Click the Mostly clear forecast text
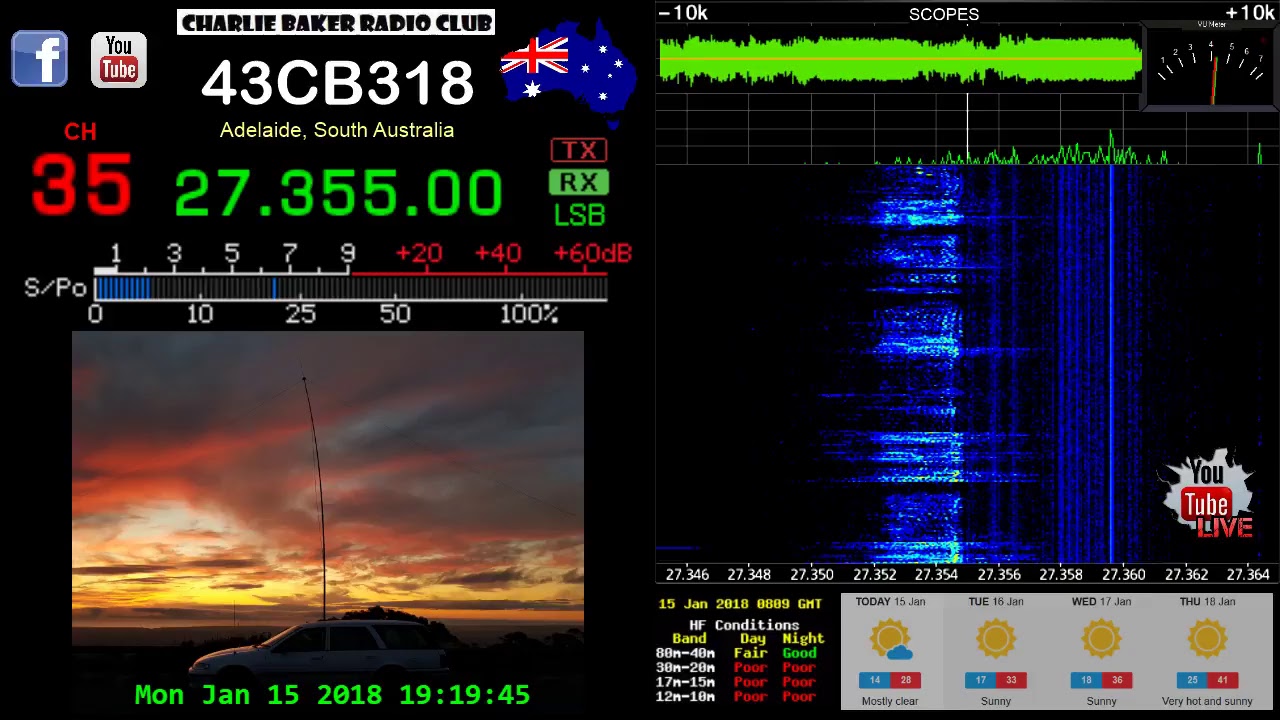 pos(890,701)
